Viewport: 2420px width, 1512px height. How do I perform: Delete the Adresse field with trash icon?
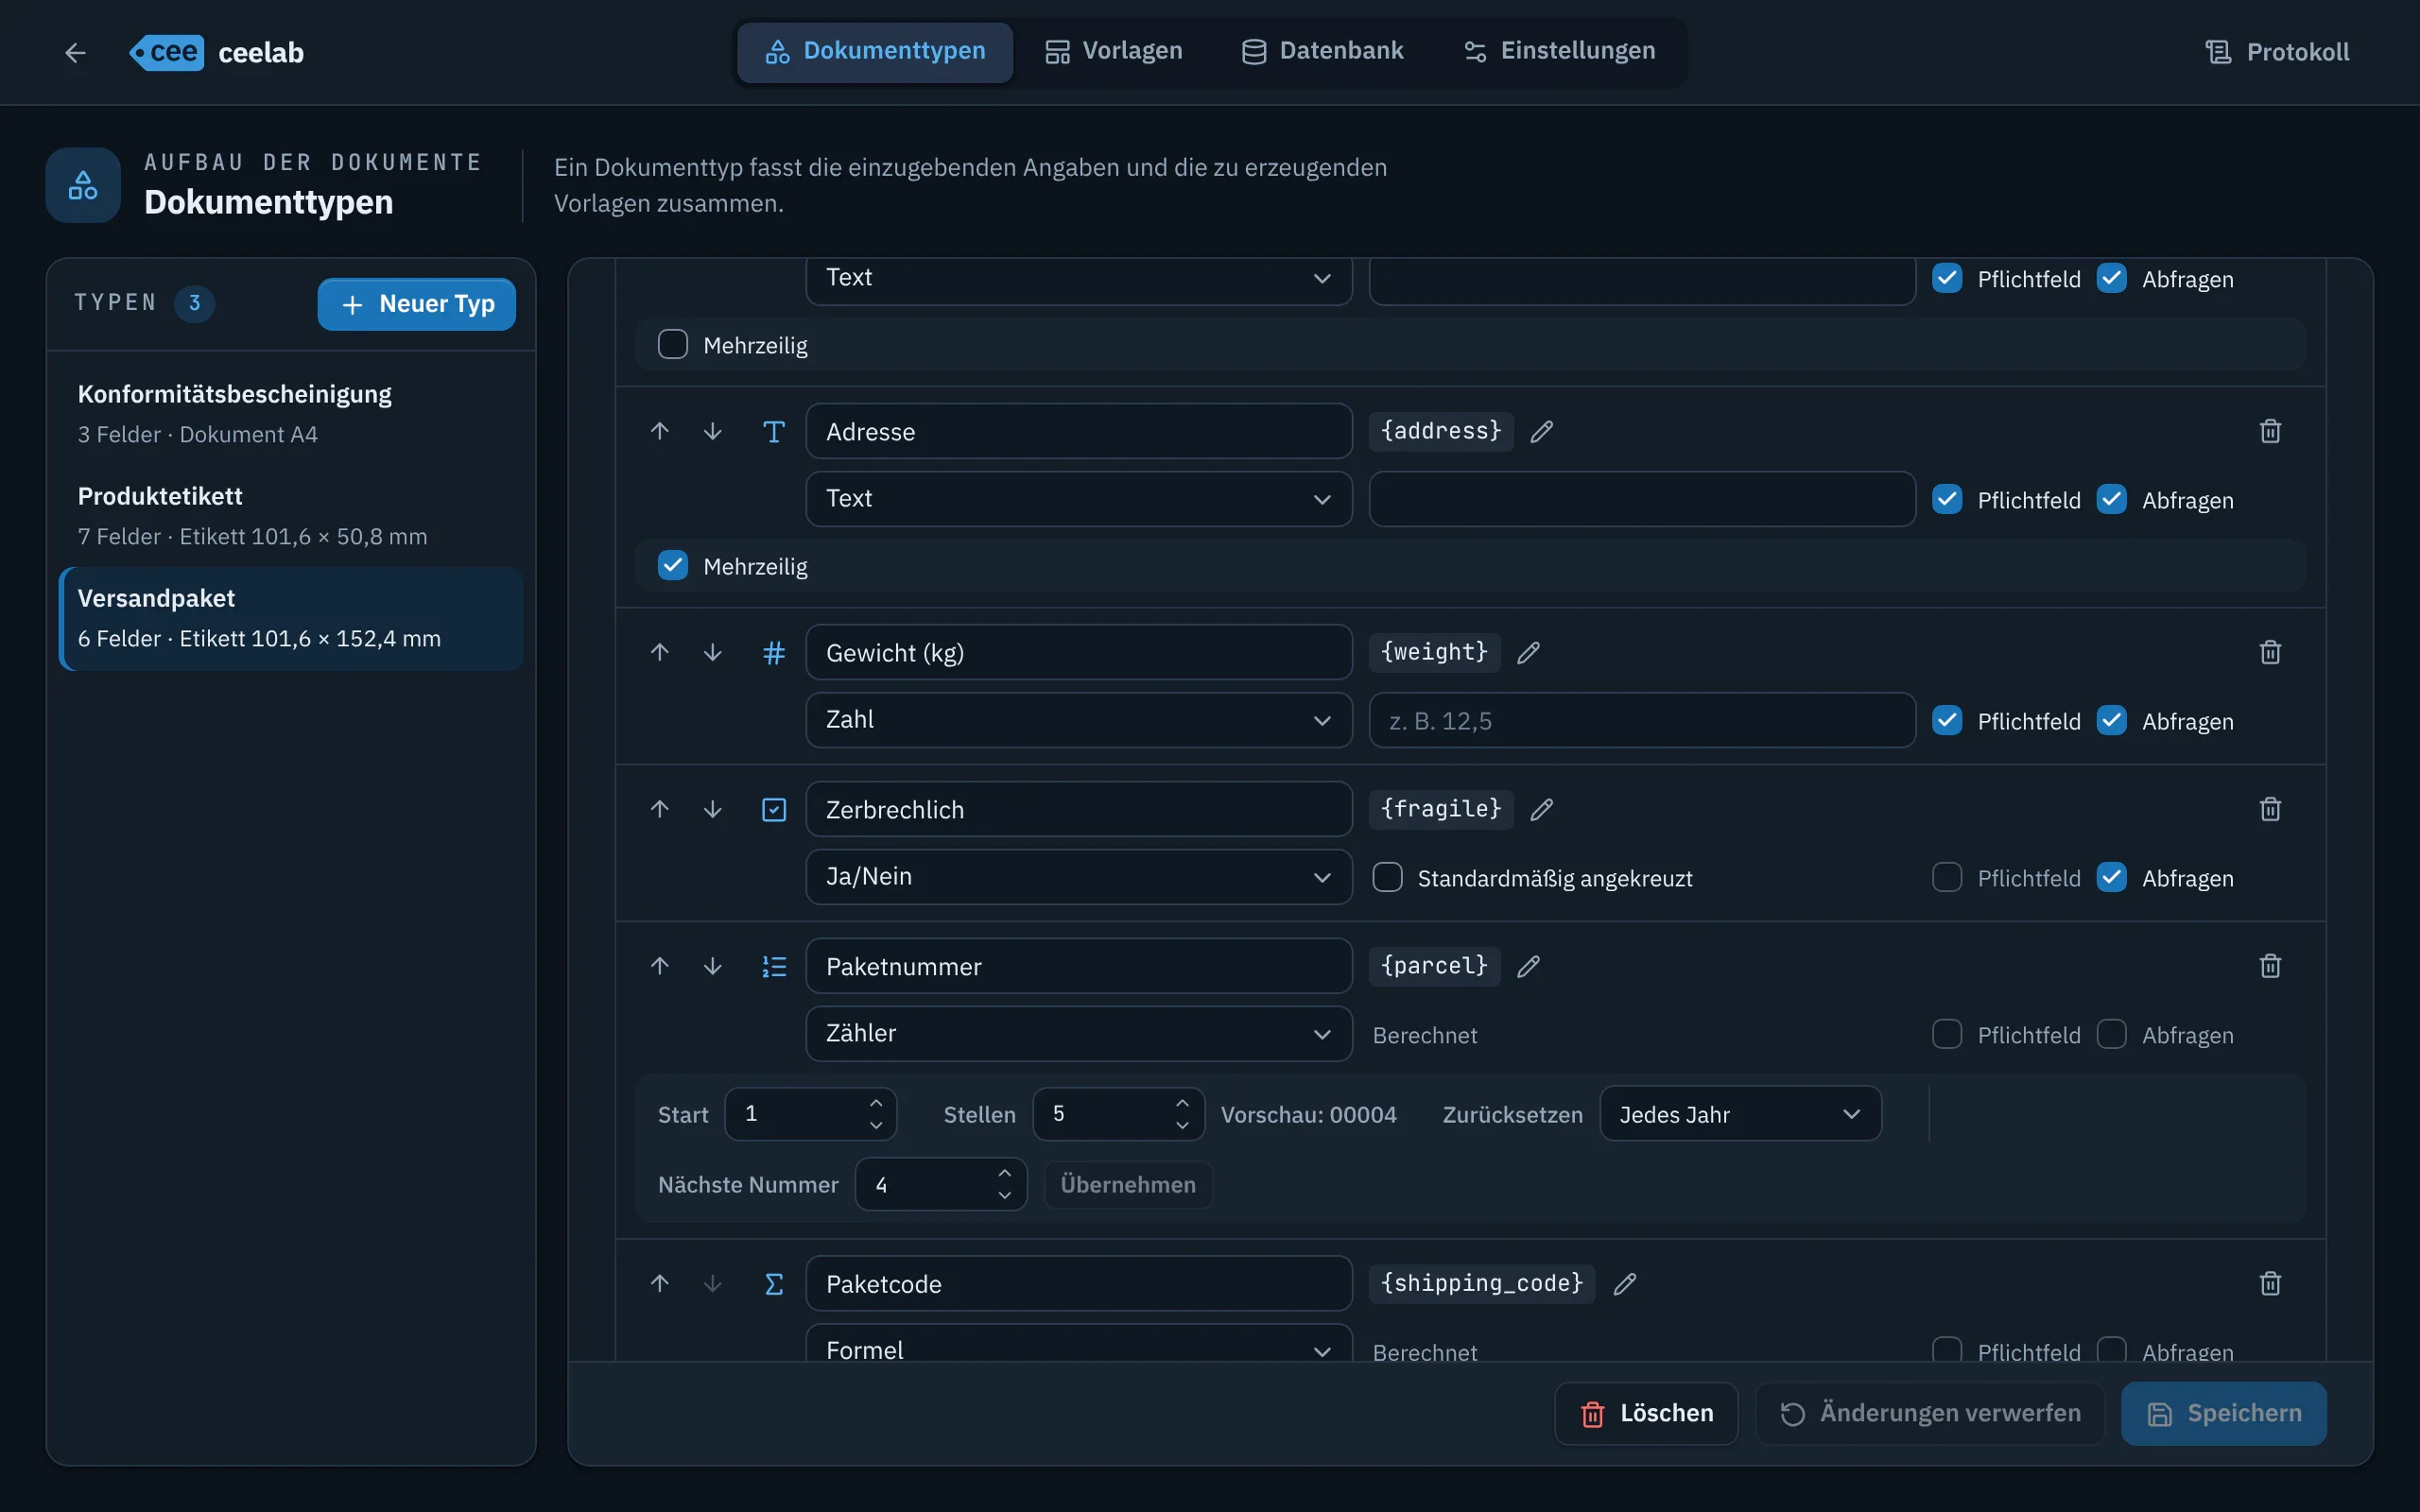(2270, 431)
